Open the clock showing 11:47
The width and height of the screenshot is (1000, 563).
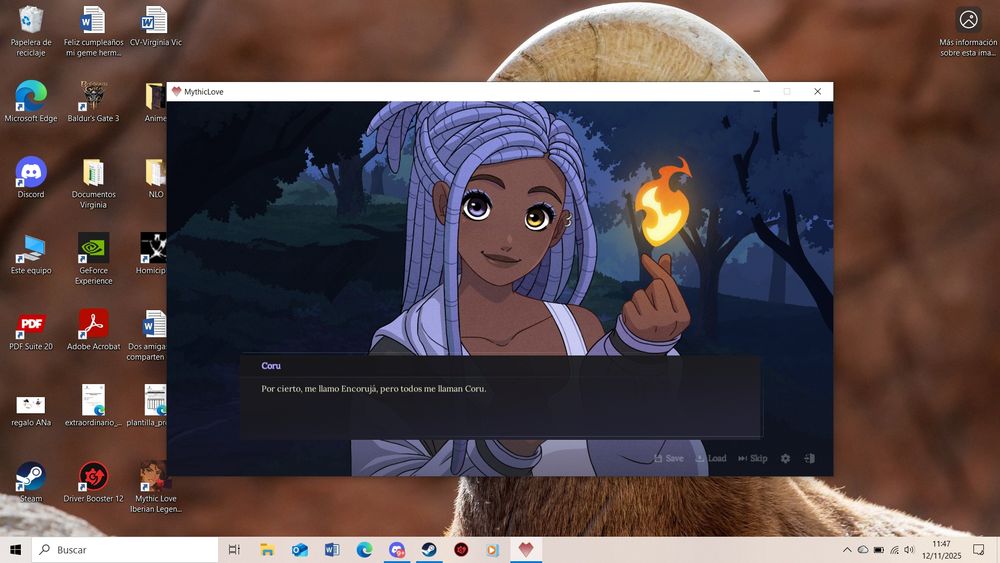[941, 550]
